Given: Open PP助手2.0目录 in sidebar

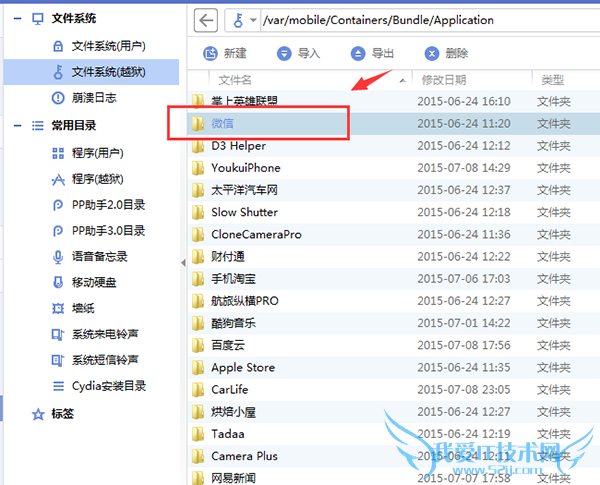Looking at the screenshot, I should click(91, 205).
